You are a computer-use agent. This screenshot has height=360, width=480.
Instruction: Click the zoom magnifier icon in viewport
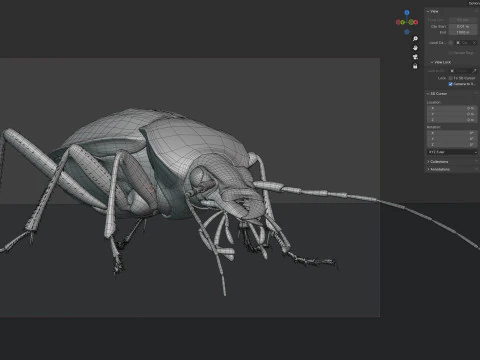point(415,39)
